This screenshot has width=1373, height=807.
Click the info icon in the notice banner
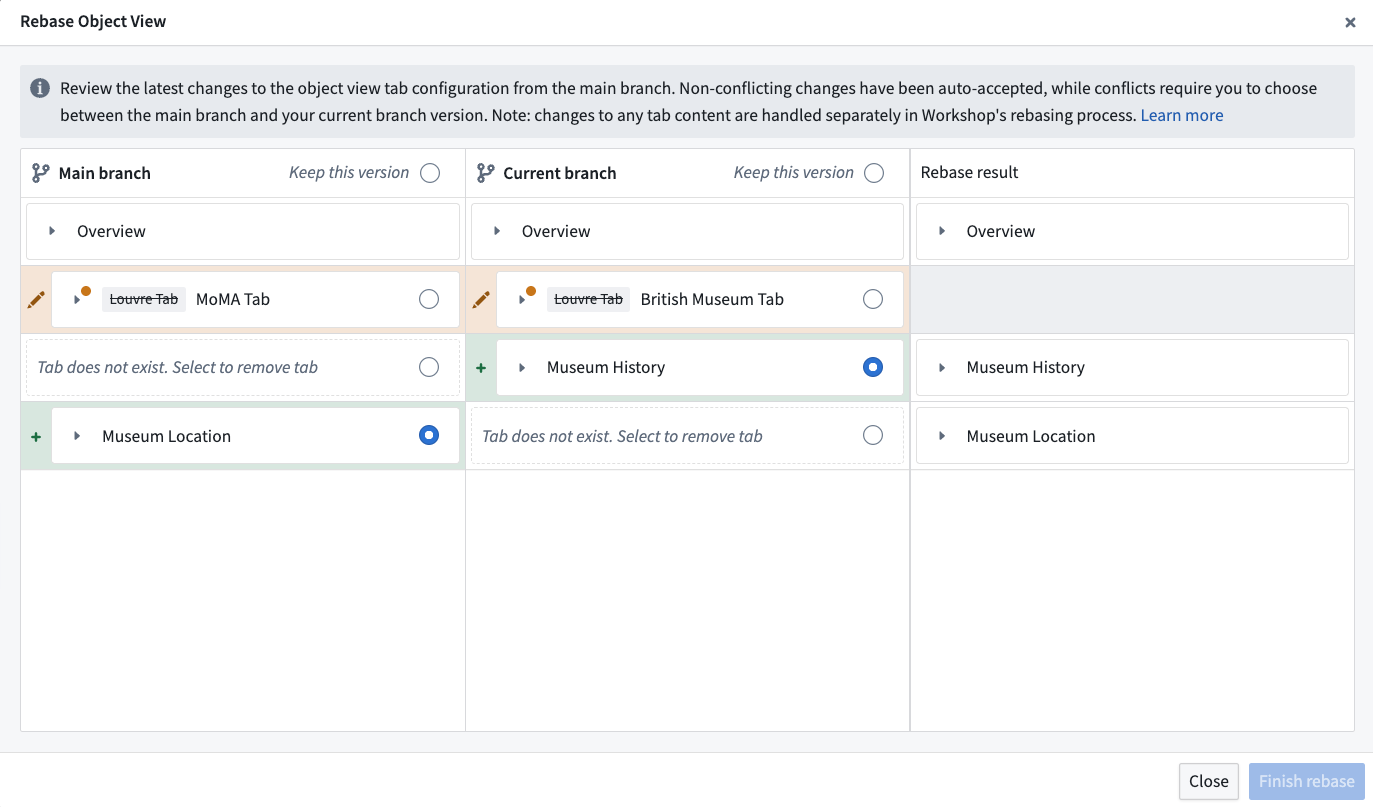[39, 87]
